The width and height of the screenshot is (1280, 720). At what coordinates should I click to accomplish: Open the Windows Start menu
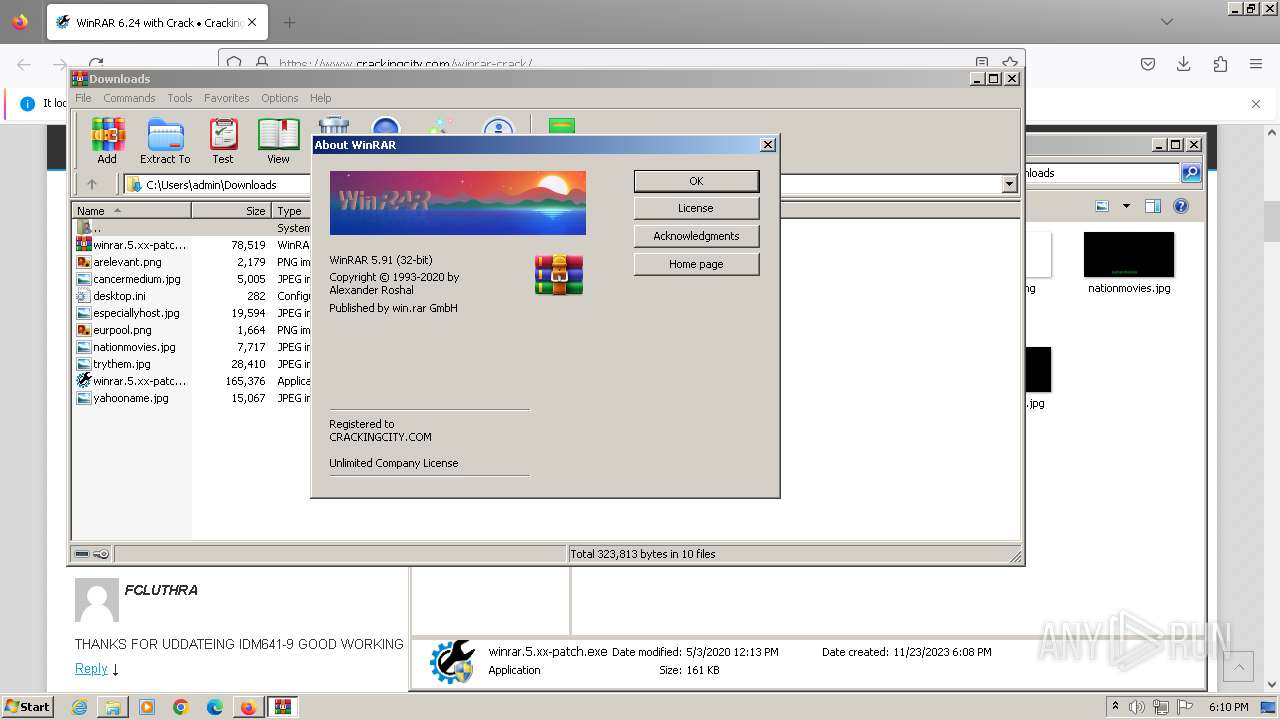(x=27, y=707)
